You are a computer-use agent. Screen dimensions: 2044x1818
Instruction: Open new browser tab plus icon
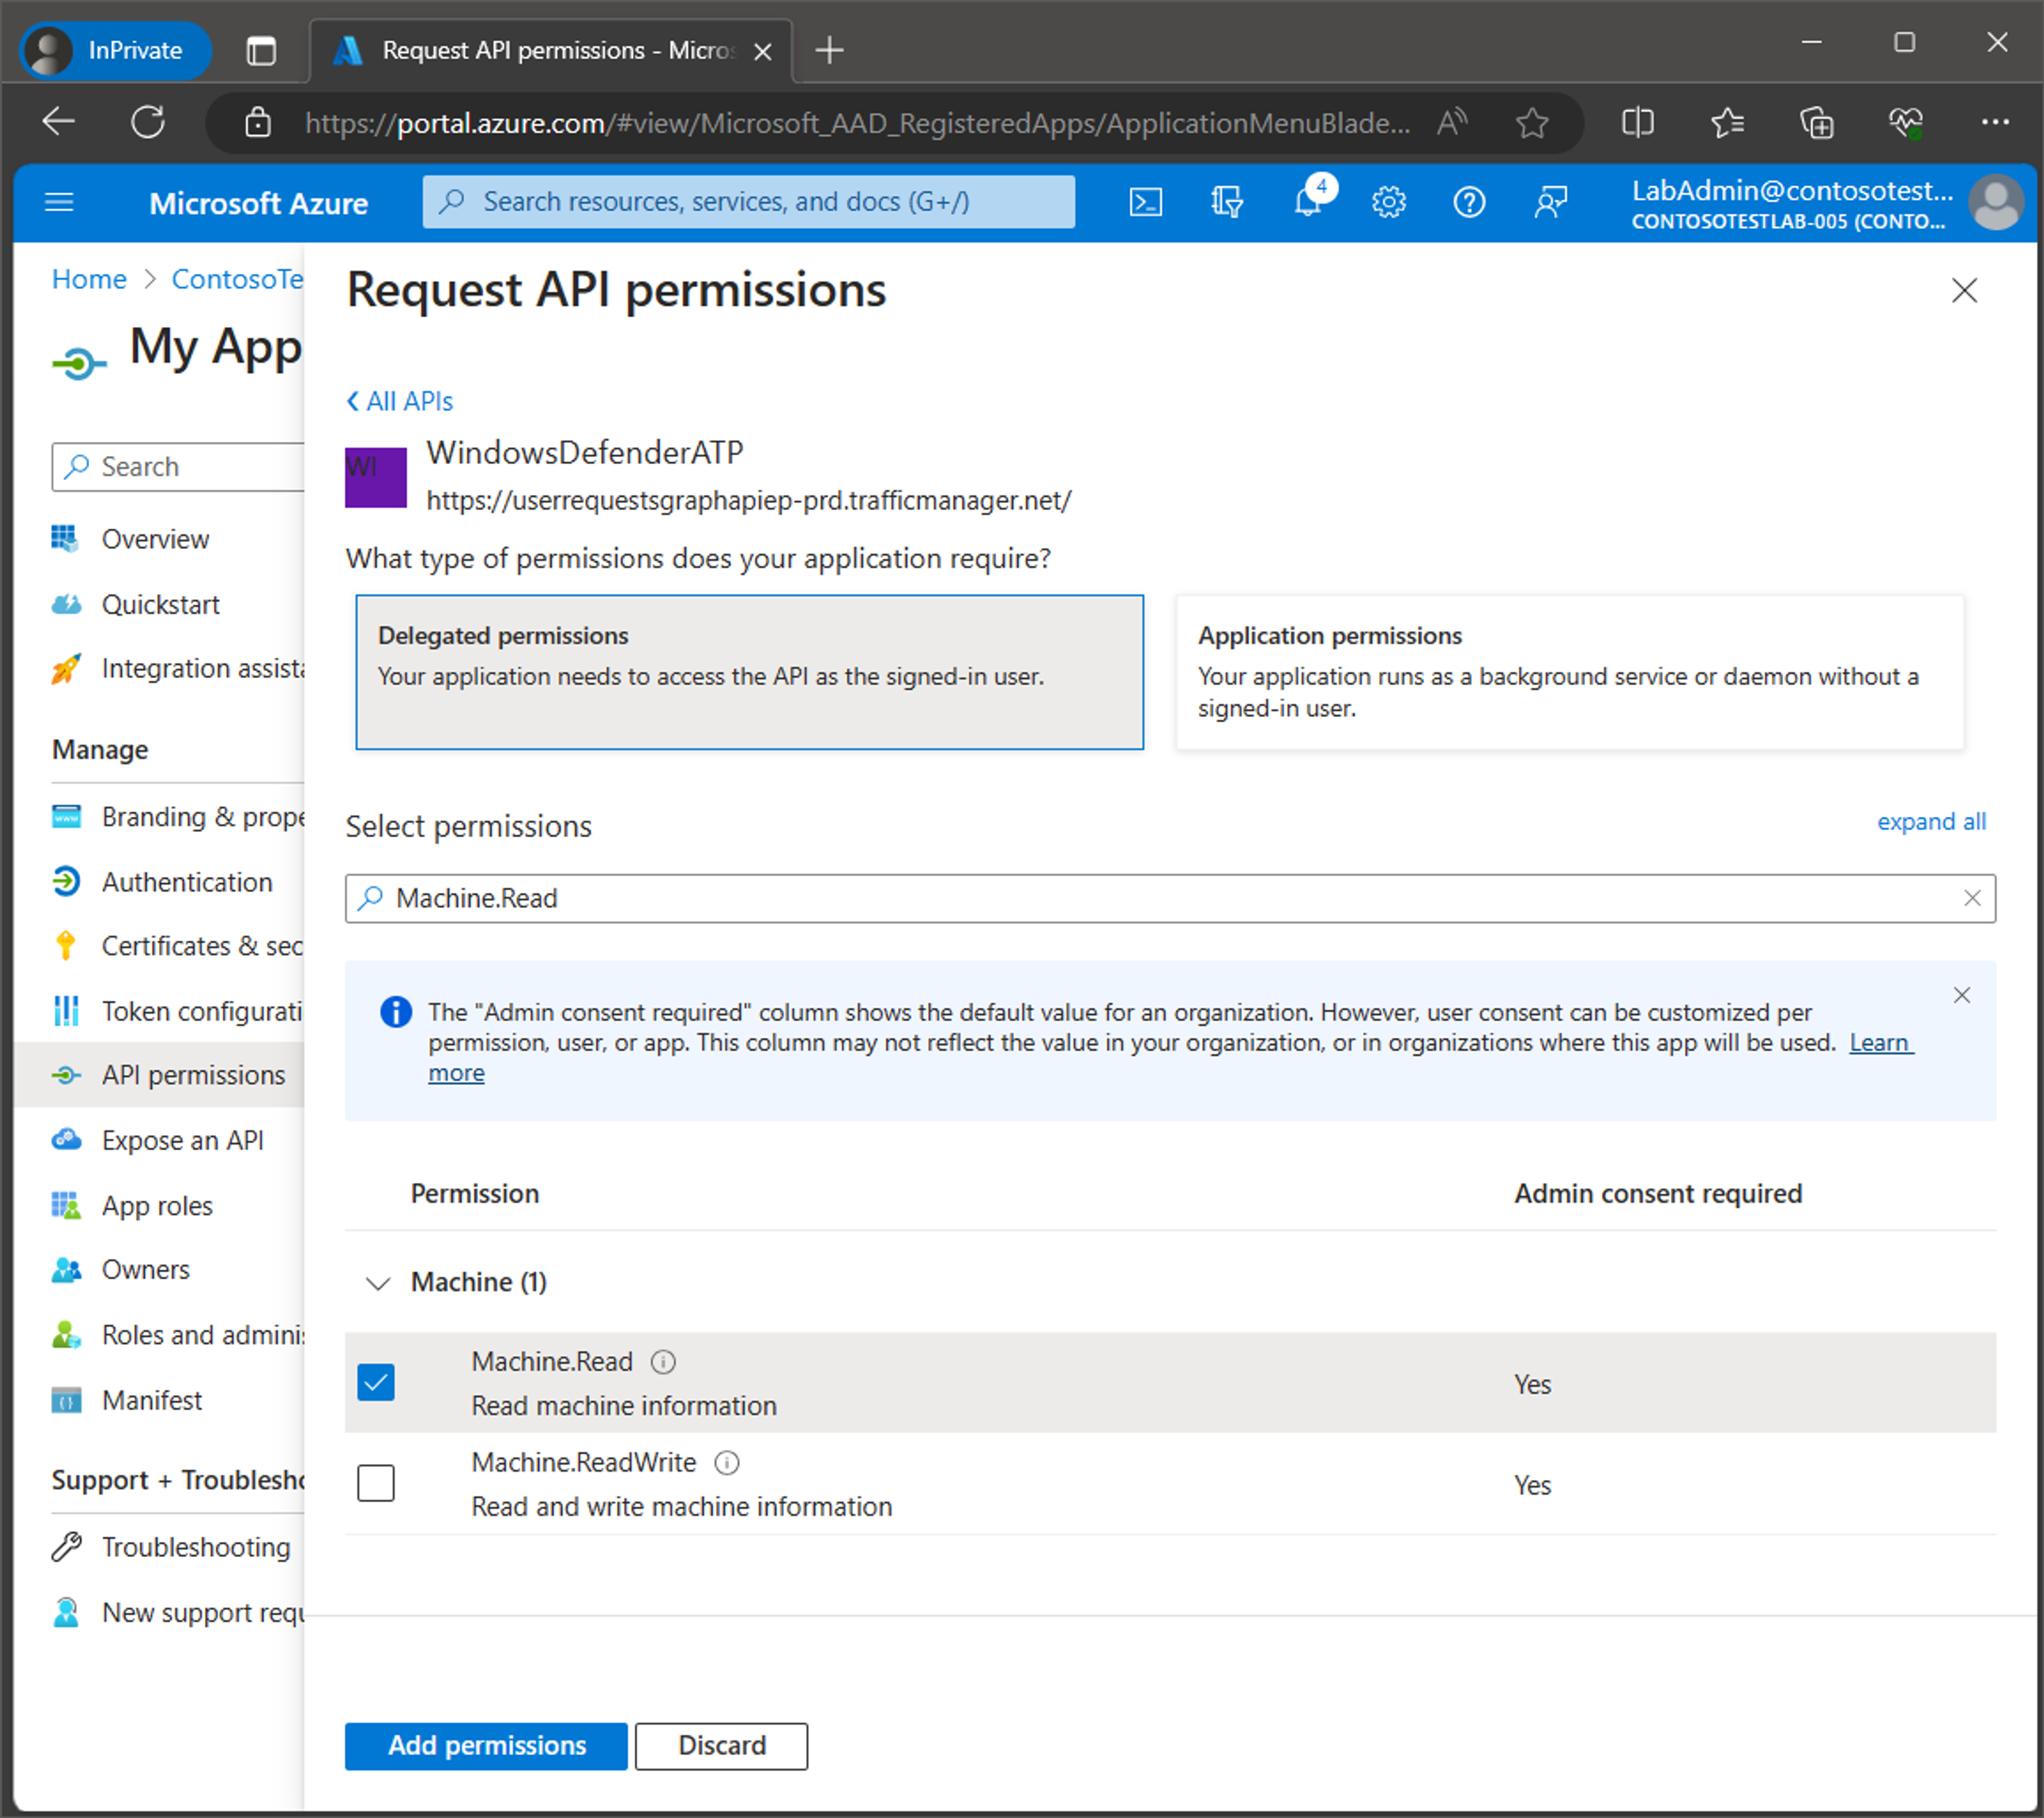tap(829, 50)
